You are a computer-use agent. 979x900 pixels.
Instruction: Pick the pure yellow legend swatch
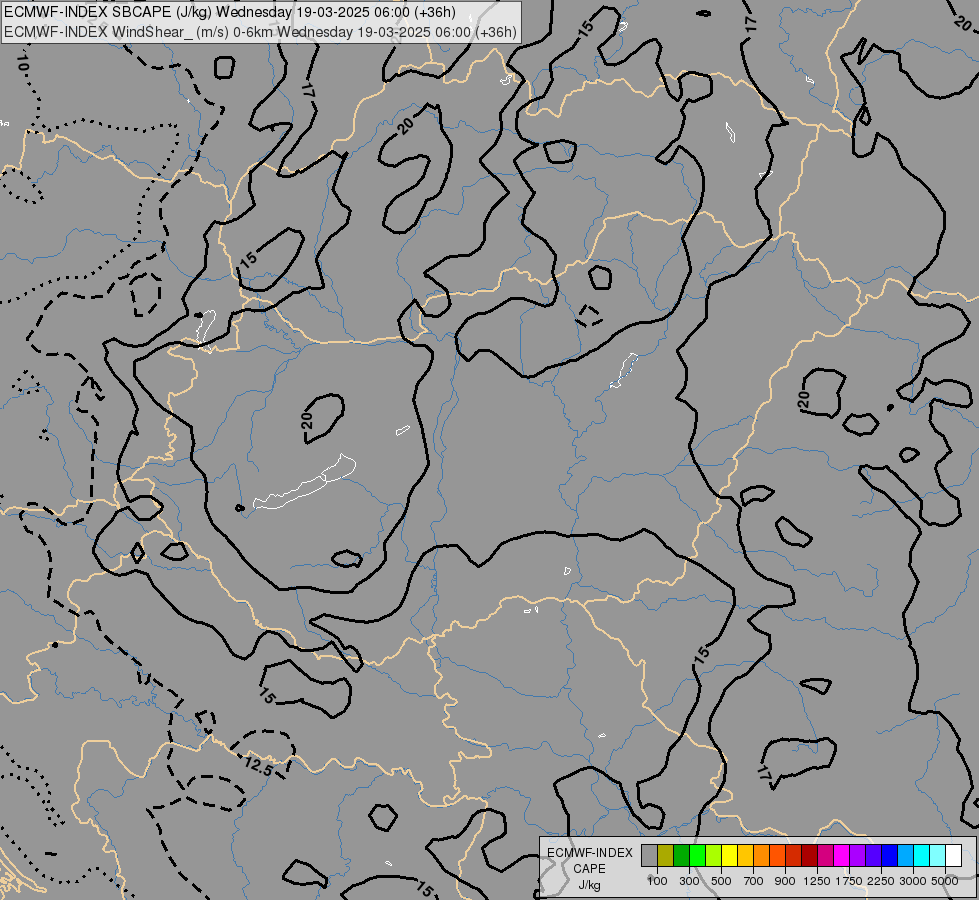tap(730, 856)
